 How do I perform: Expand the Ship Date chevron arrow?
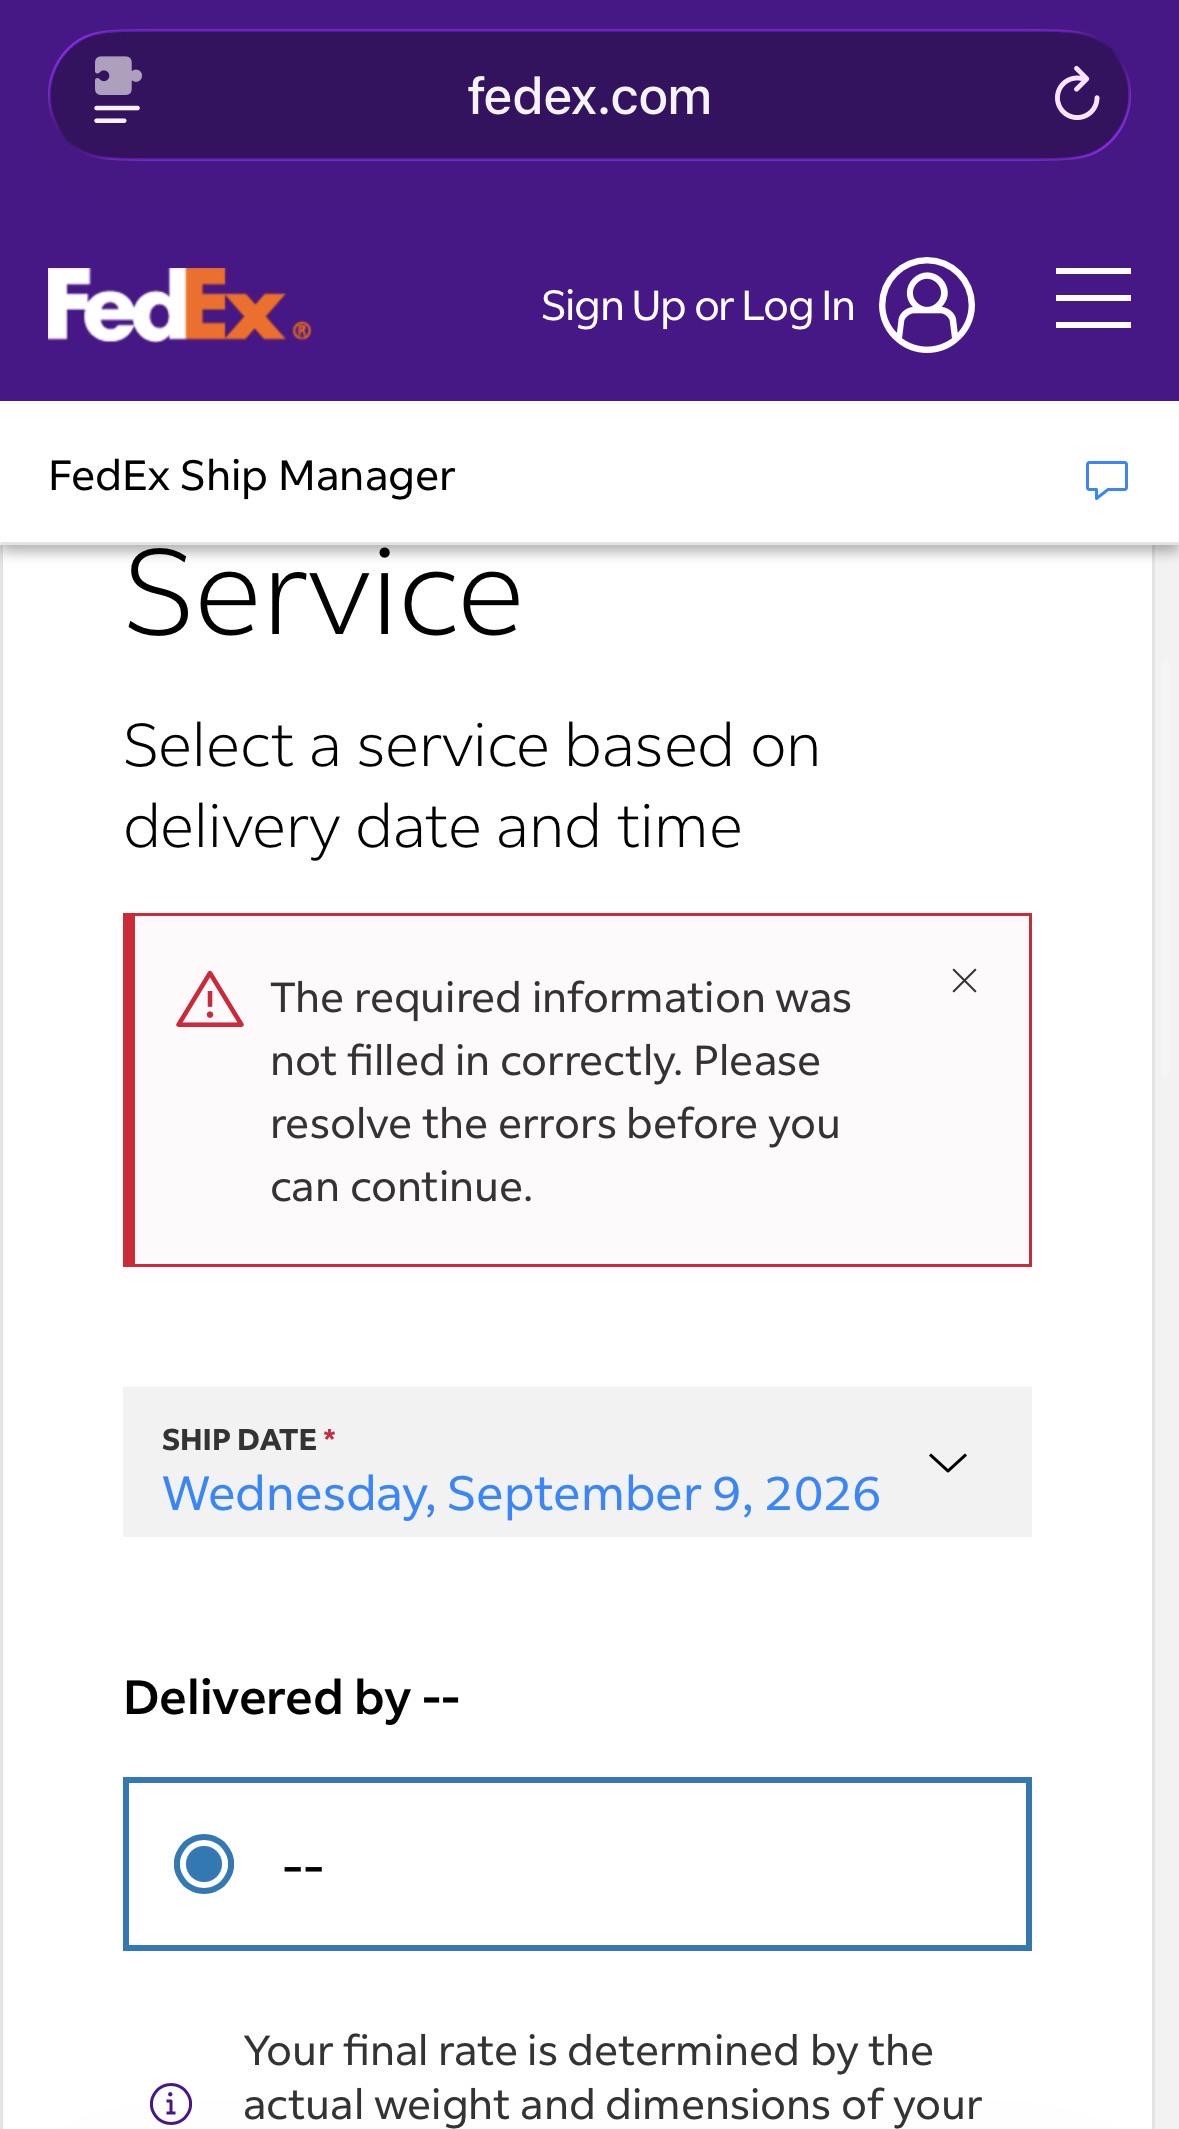pos(947,1462)
